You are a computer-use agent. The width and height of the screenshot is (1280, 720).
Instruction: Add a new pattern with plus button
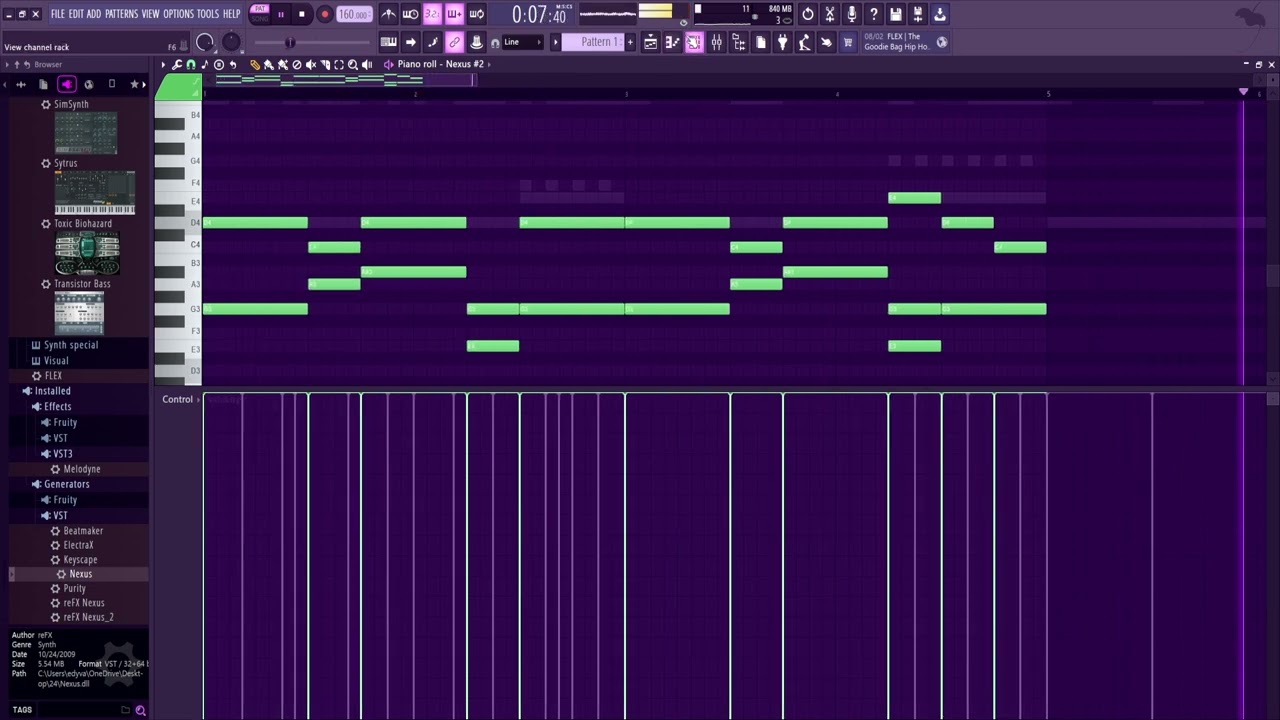click(x=630, y=42)
